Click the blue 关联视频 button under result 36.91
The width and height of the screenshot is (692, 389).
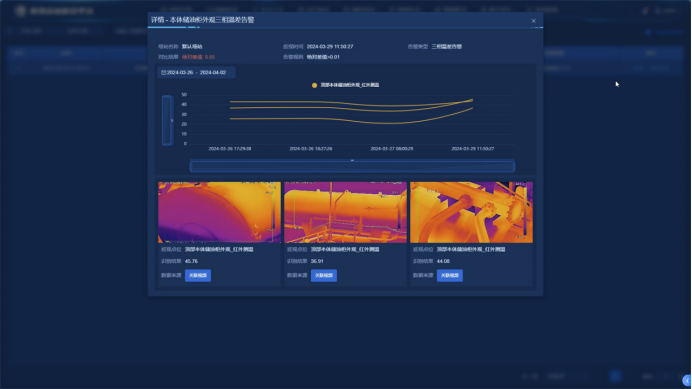pos(324,276)
